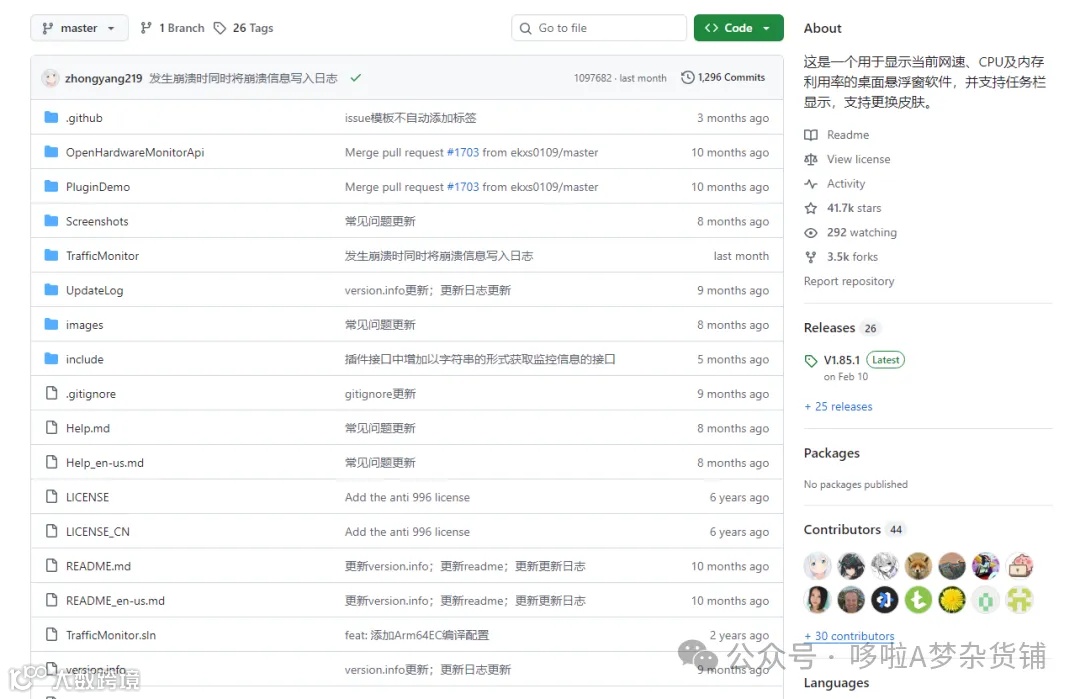This screenshot has width=1080, height=699.
Task: View the 26 Tags link
Action: click(x=244, y=28)
